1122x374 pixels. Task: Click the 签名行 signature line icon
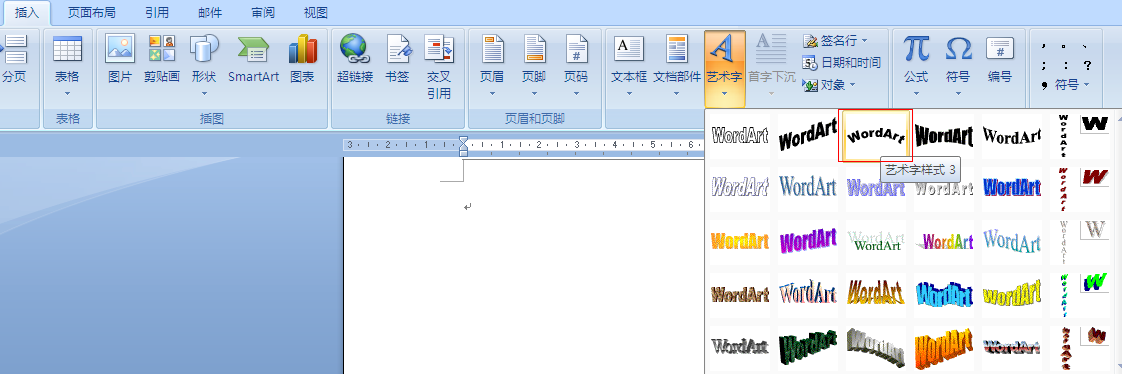810,40
